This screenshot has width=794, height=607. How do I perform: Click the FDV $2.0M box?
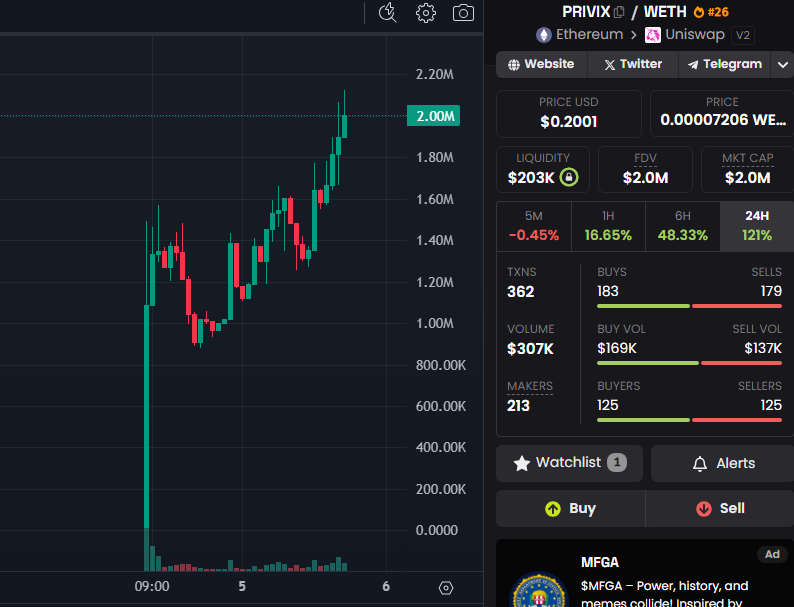point(645,170)
